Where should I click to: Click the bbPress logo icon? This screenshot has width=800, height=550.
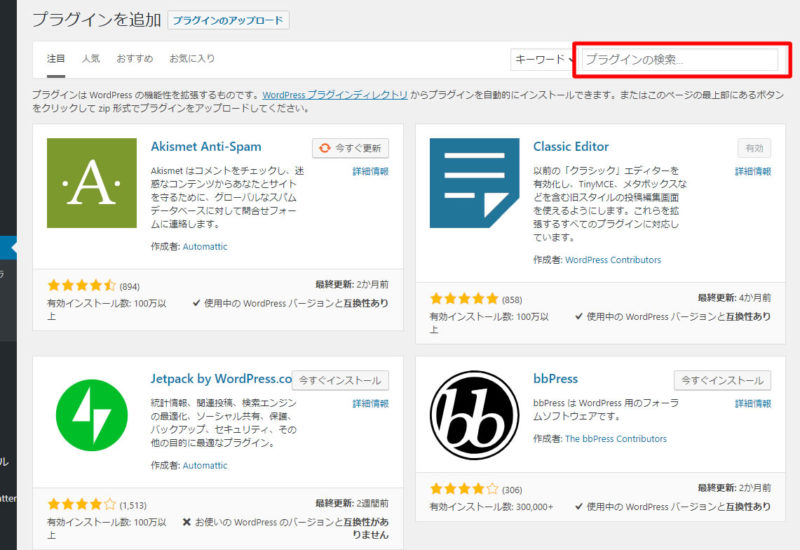(474, 415)
